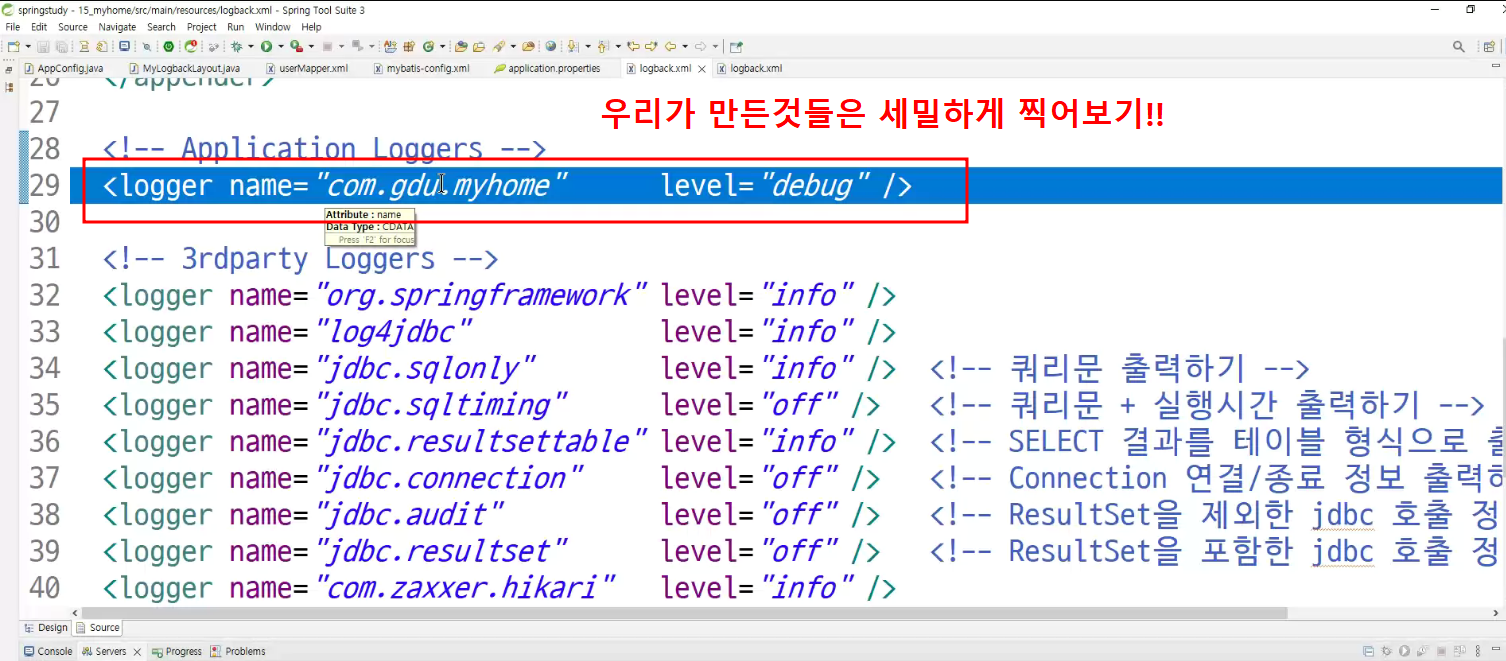Click the Next Annotation icon

coord(572,46)
